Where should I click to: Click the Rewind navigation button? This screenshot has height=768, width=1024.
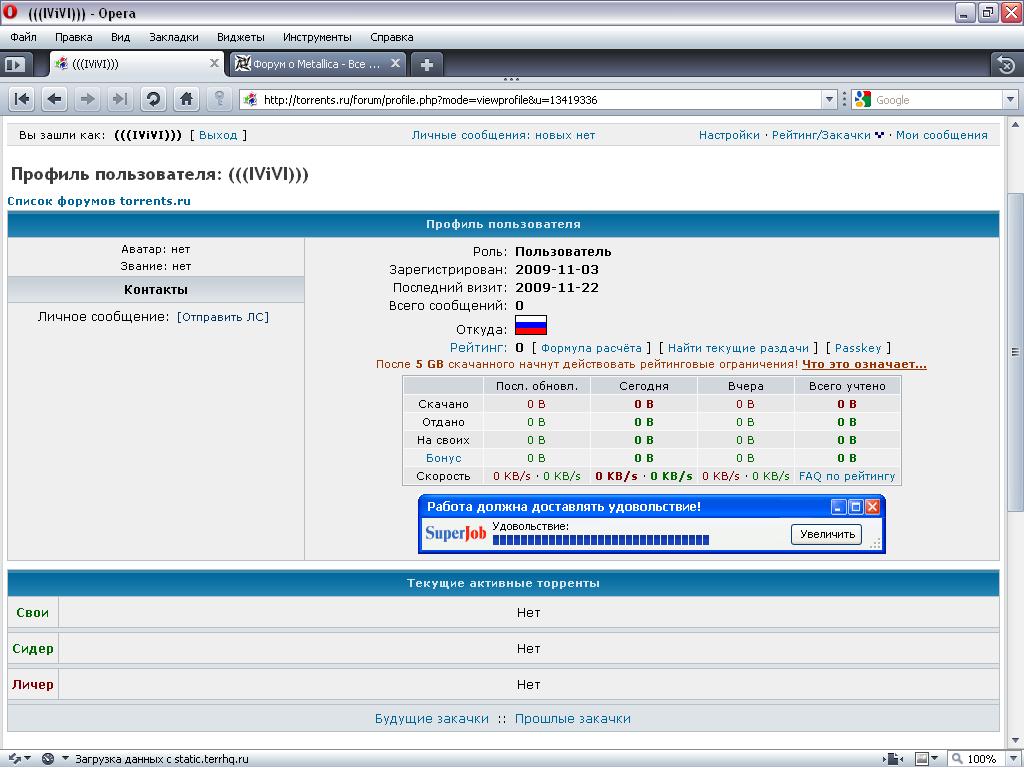(x=22, y=99)
